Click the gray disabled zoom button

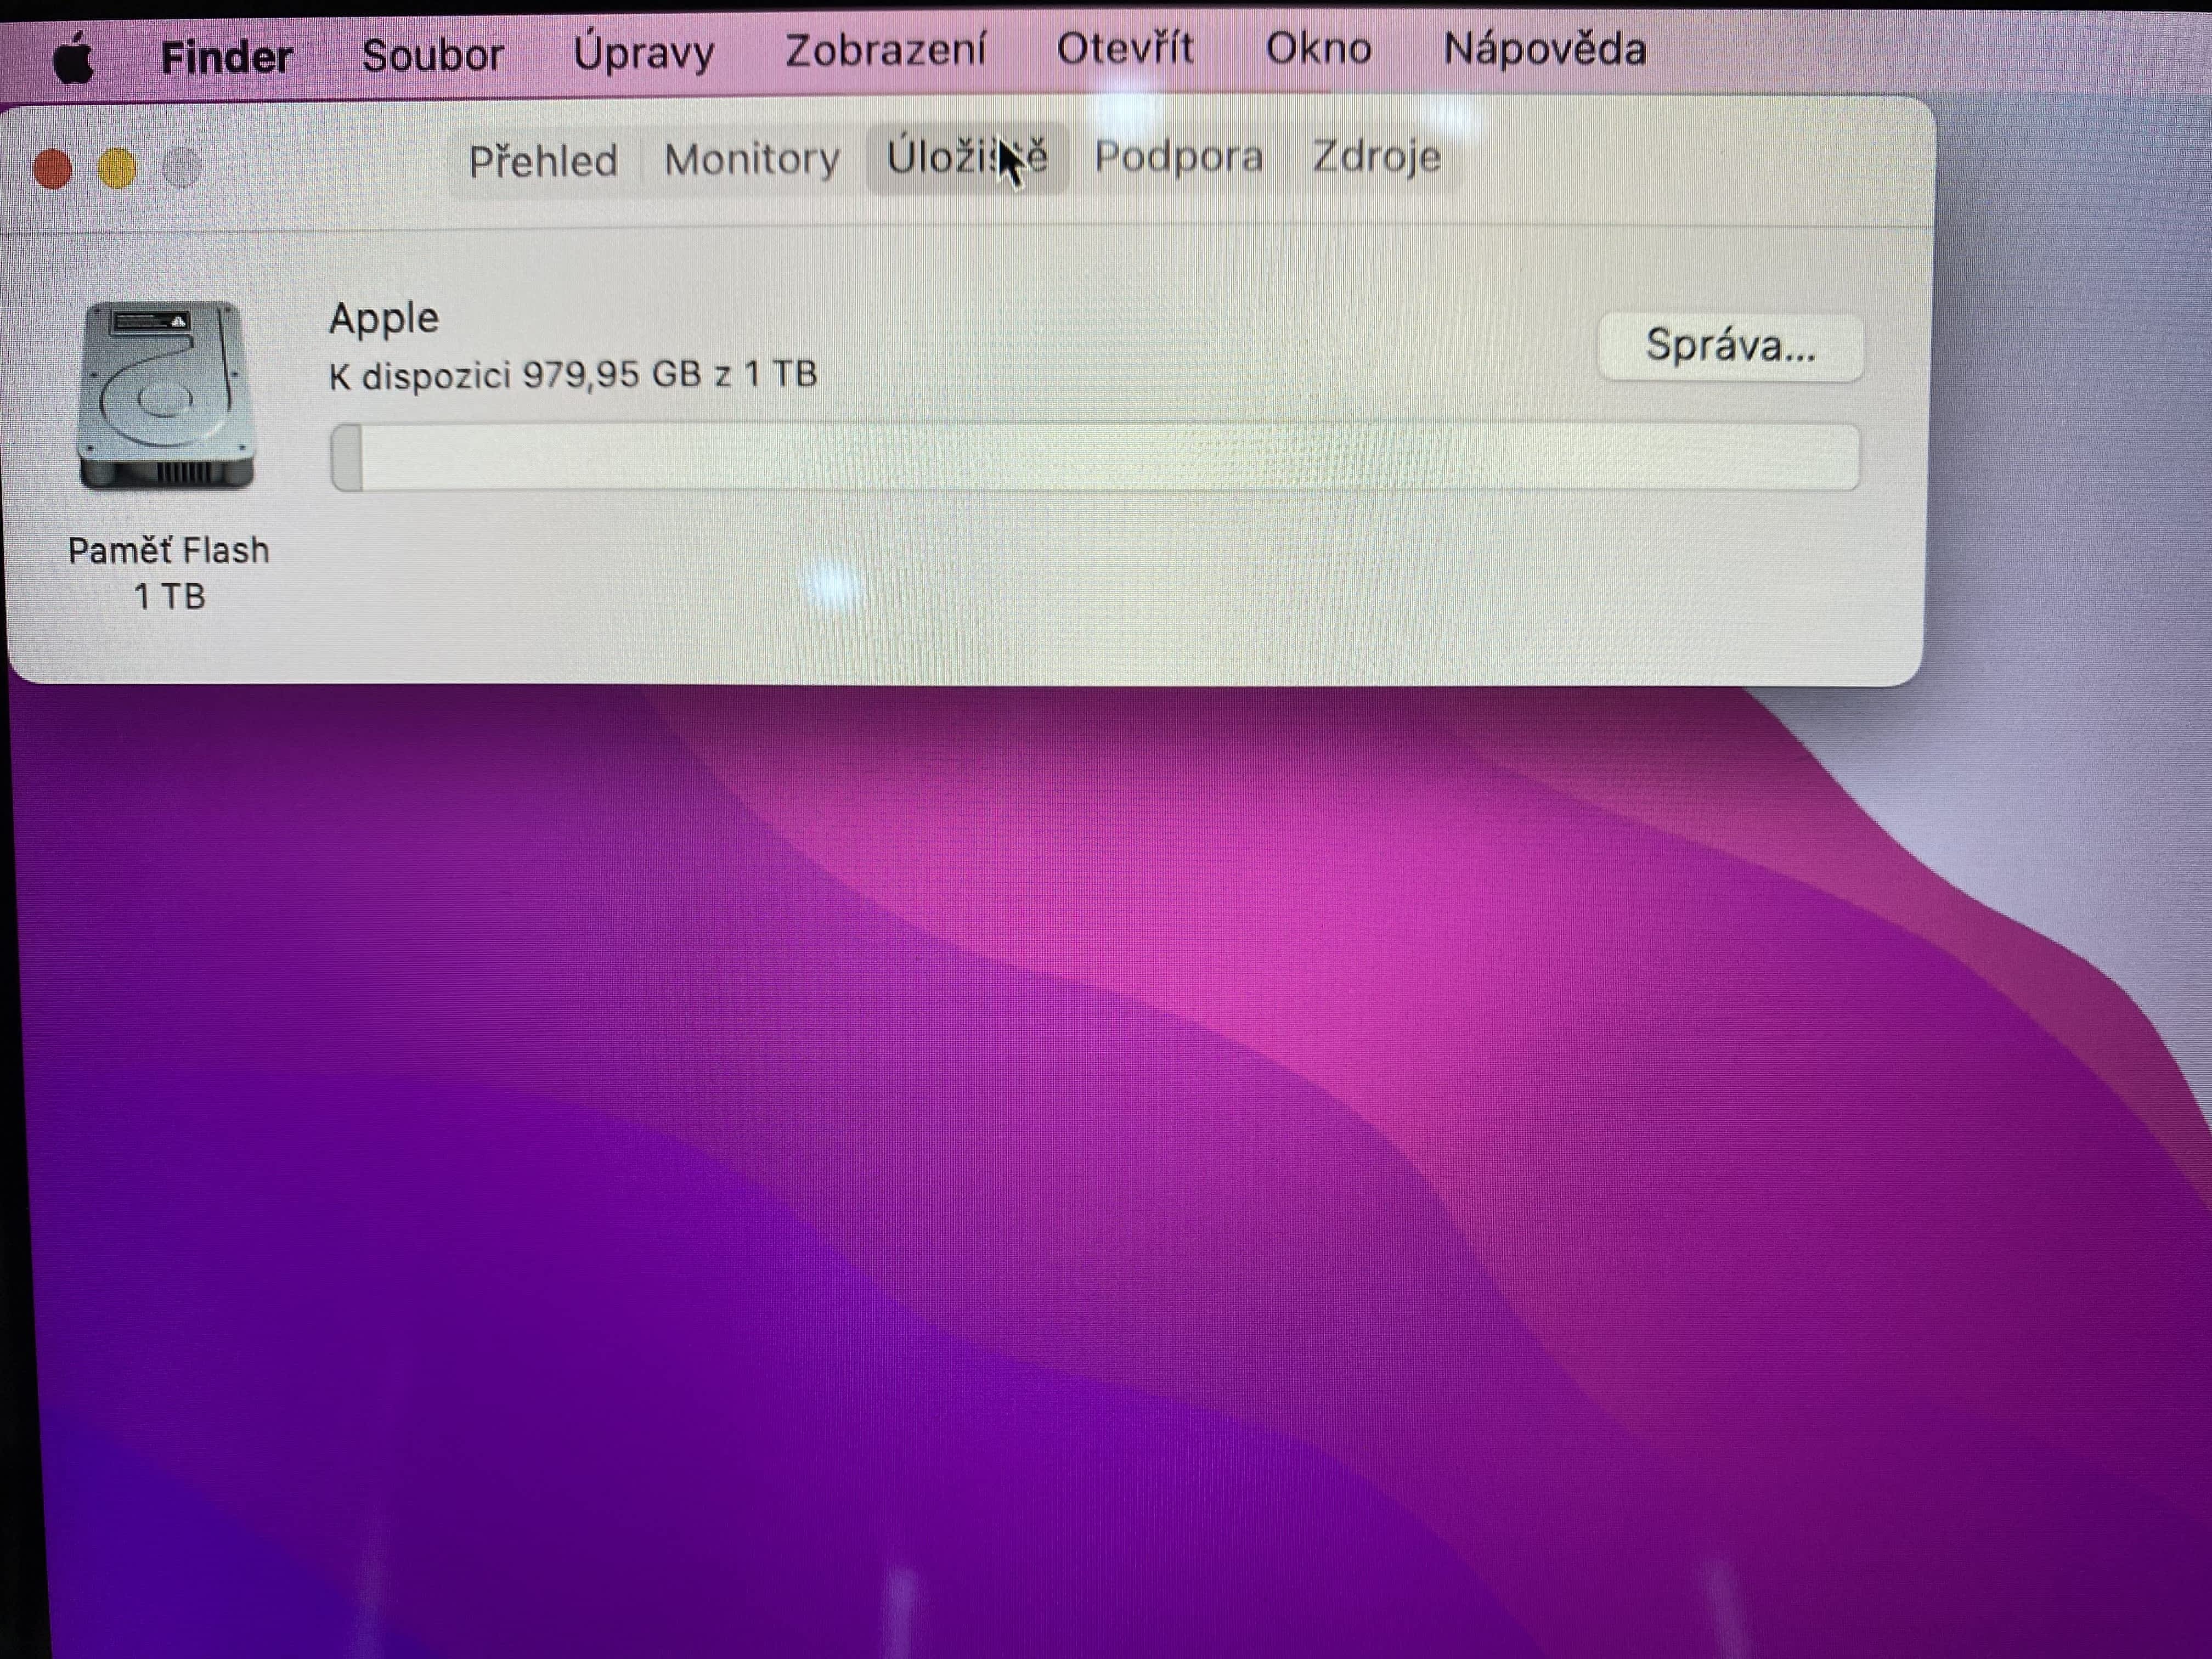coord(182,168)
